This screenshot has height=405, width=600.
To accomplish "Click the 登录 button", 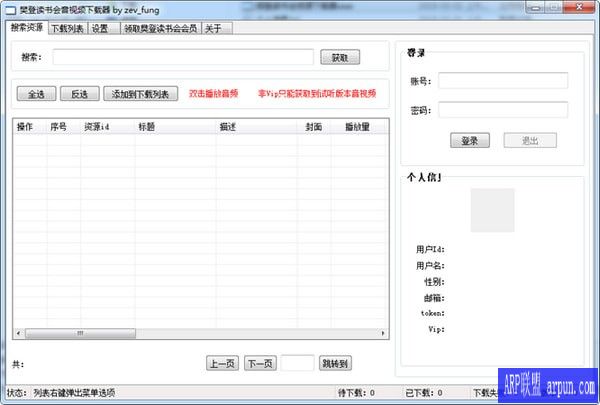I will [x=470, y=140].
